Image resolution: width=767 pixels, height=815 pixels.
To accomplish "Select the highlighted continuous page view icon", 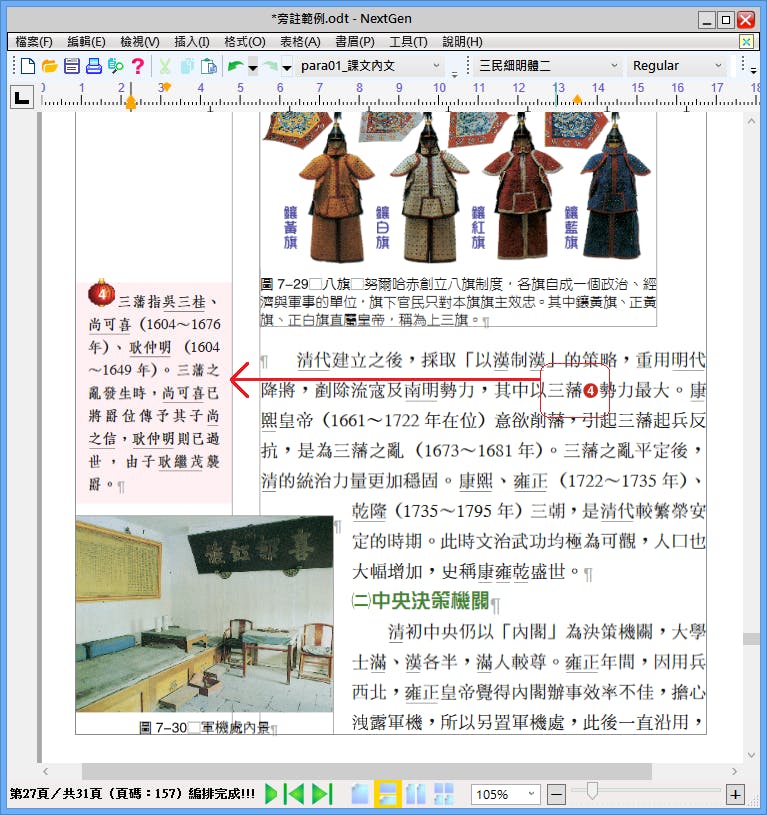I will [x=388, y=794].
